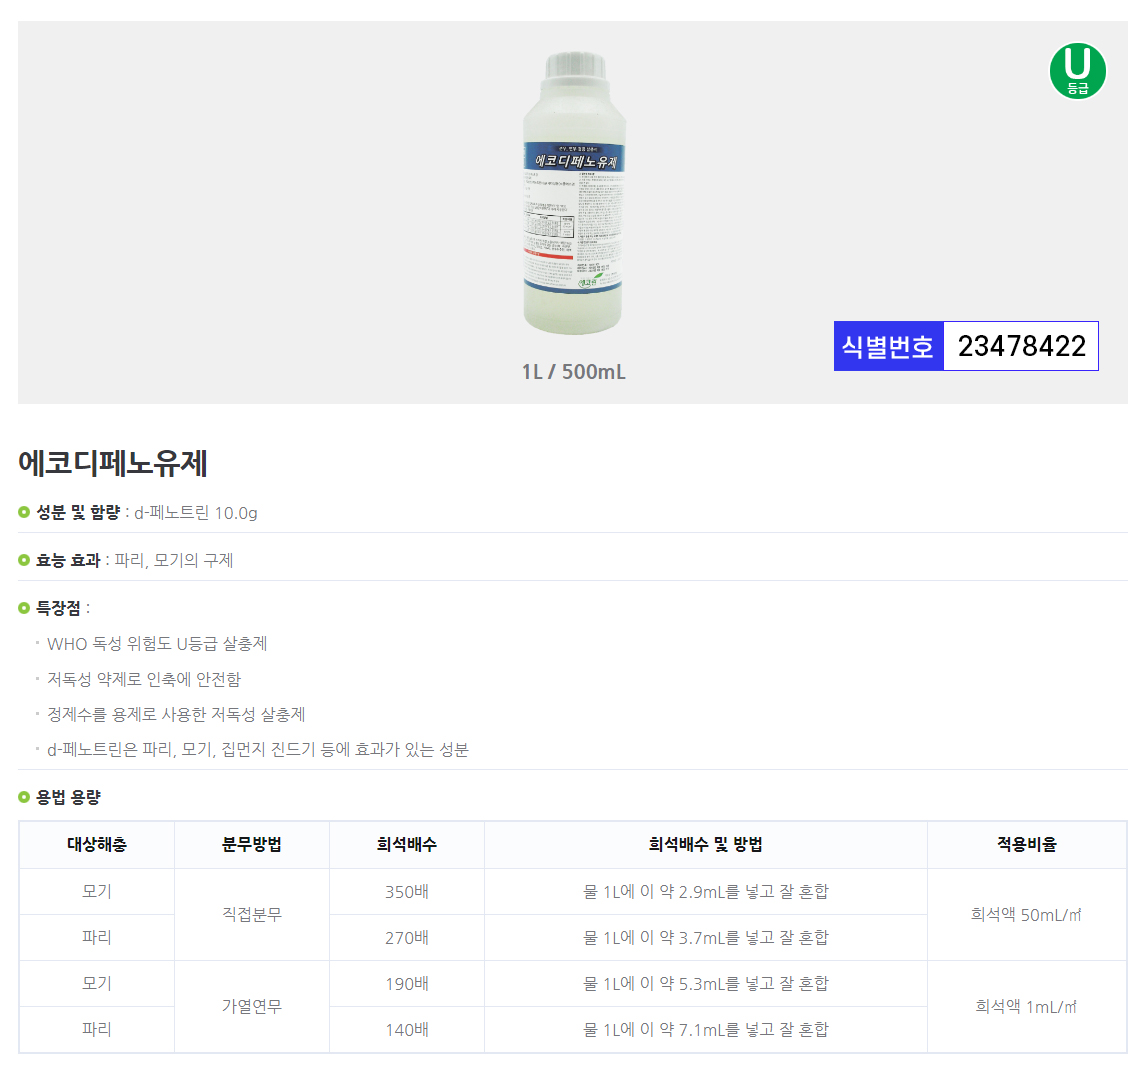1147x1083 pixels.
Task: Click the product bottle image
Action: pyautogui.click(x=574, y=193)
